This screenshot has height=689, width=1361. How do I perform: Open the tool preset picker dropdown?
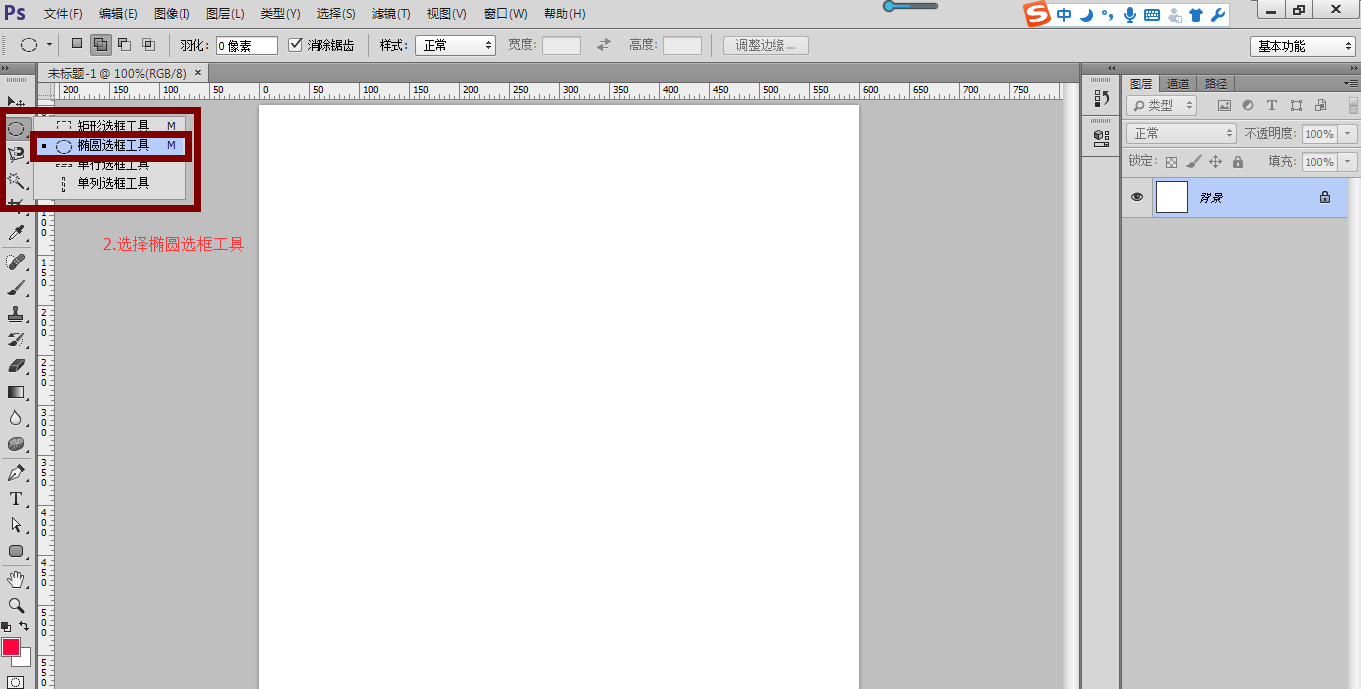click(49, 45)
